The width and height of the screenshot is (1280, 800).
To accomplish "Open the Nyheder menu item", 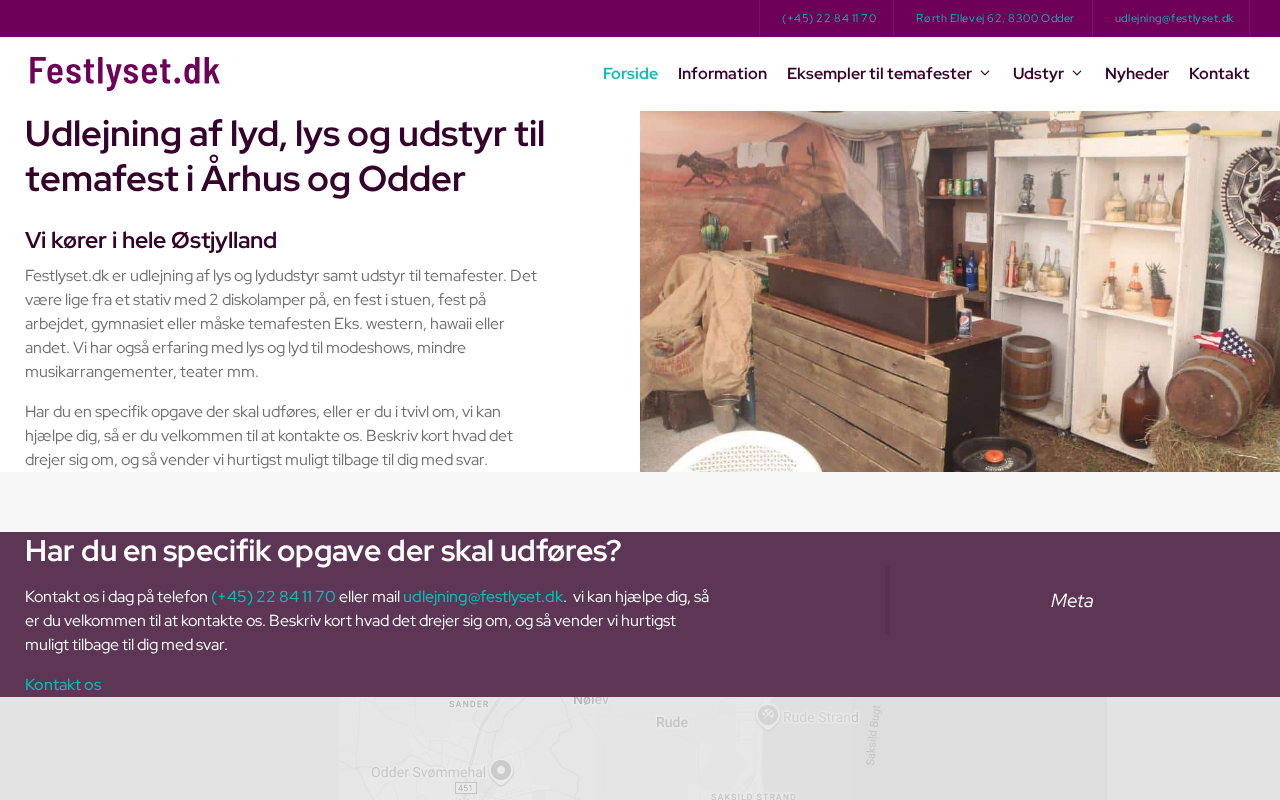I will (x=1137, y=73).
